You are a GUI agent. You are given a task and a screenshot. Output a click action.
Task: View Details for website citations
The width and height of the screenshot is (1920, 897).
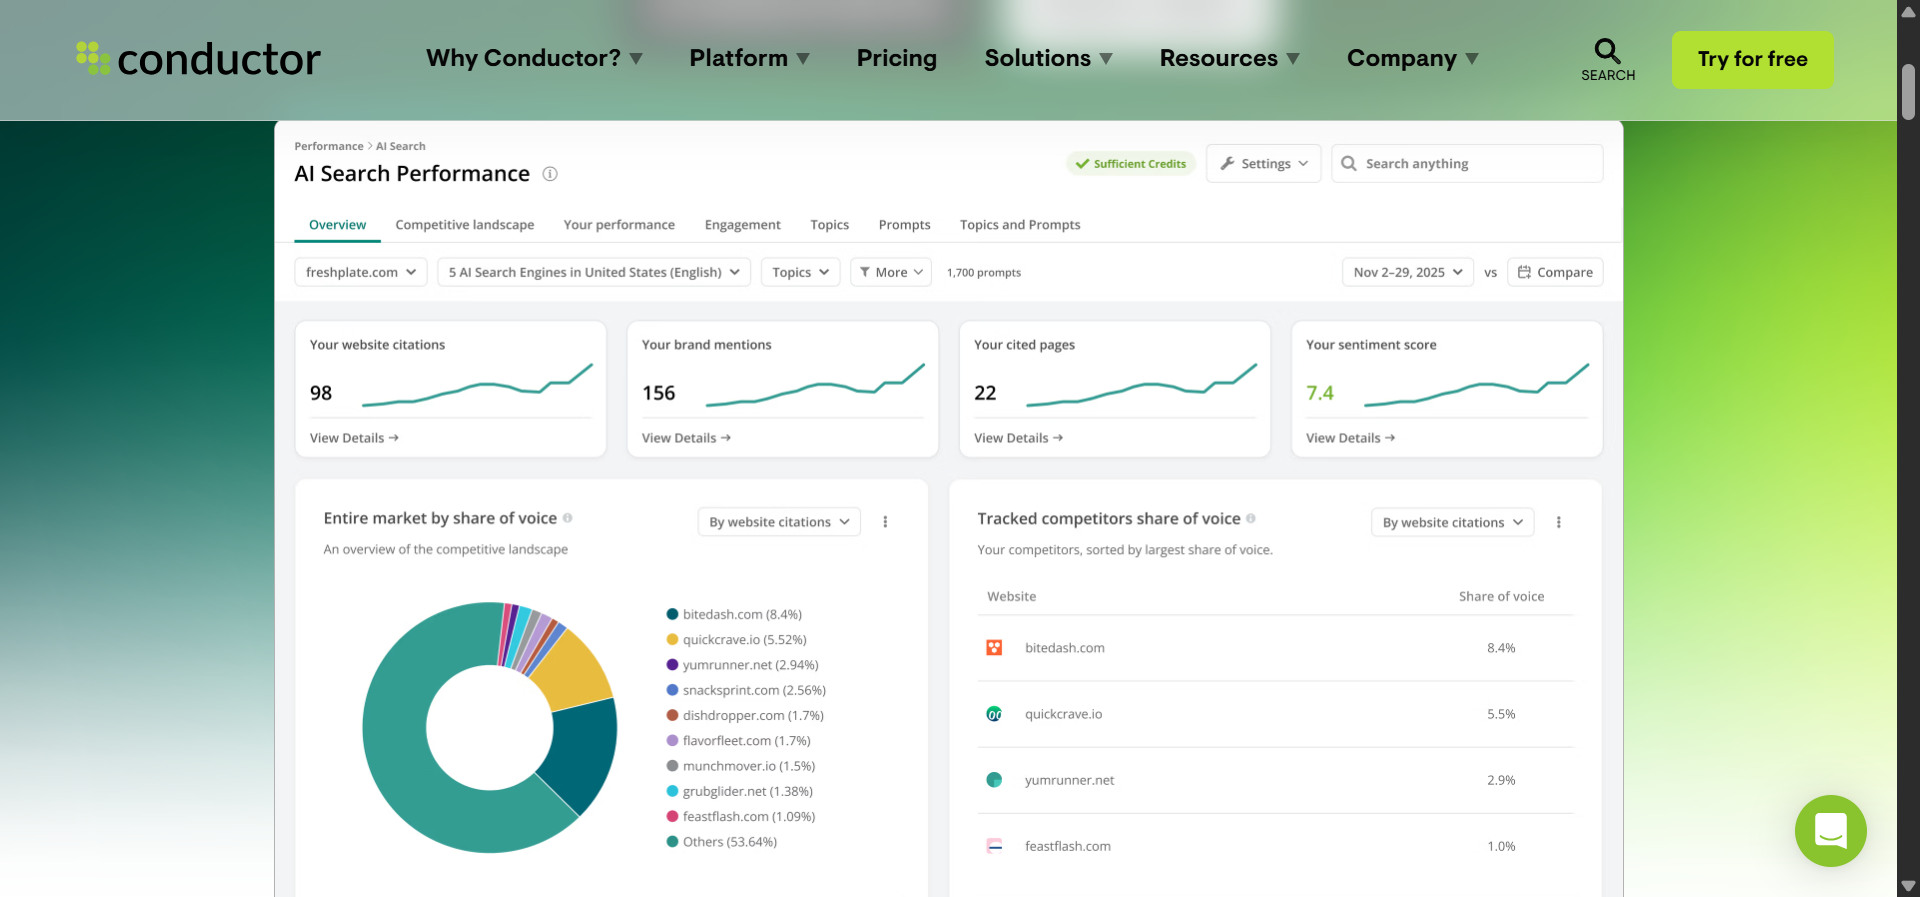click(x=354, y=438)
